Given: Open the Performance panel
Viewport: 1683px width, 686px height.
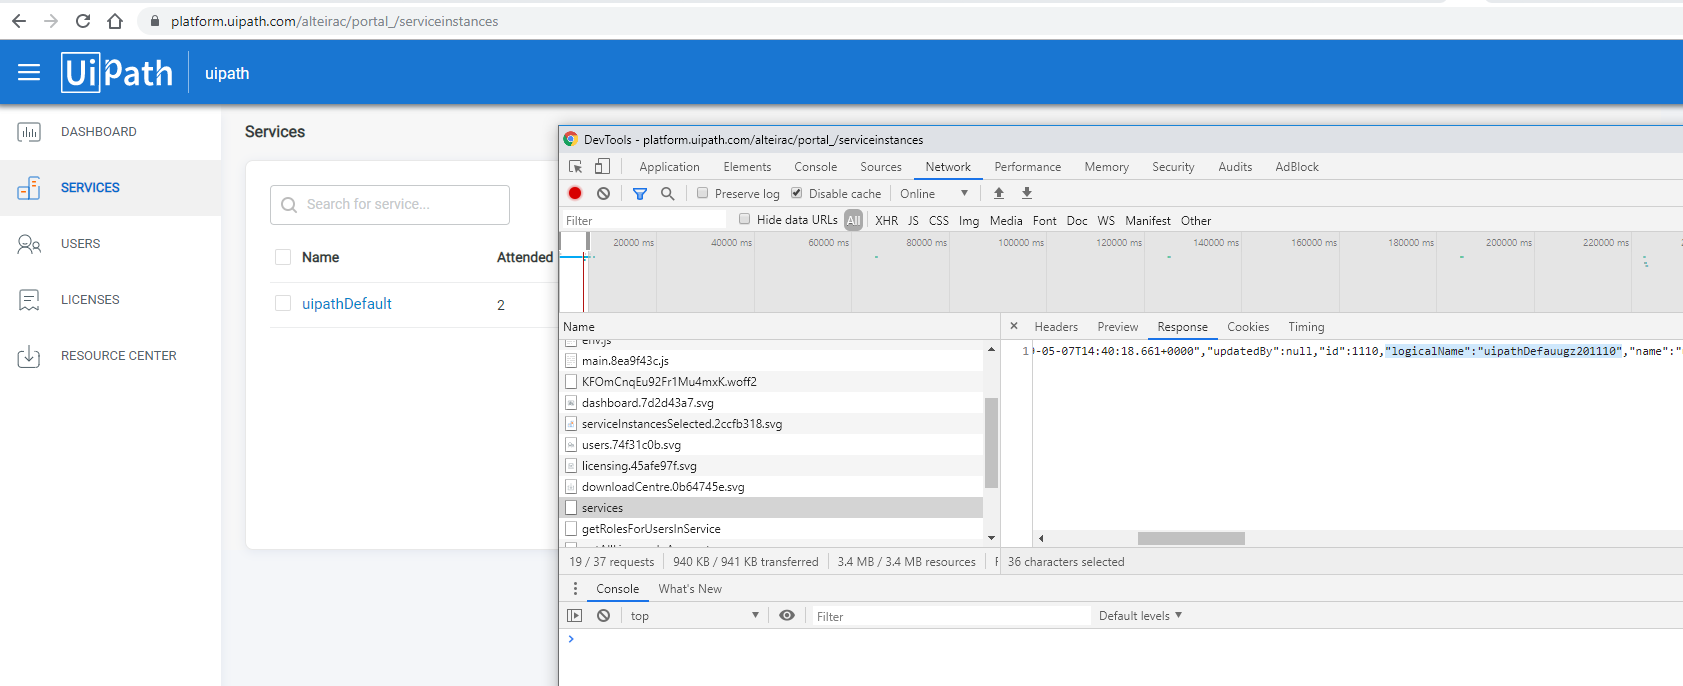Looking at the screenshot, I should [x=1027, y=167].
